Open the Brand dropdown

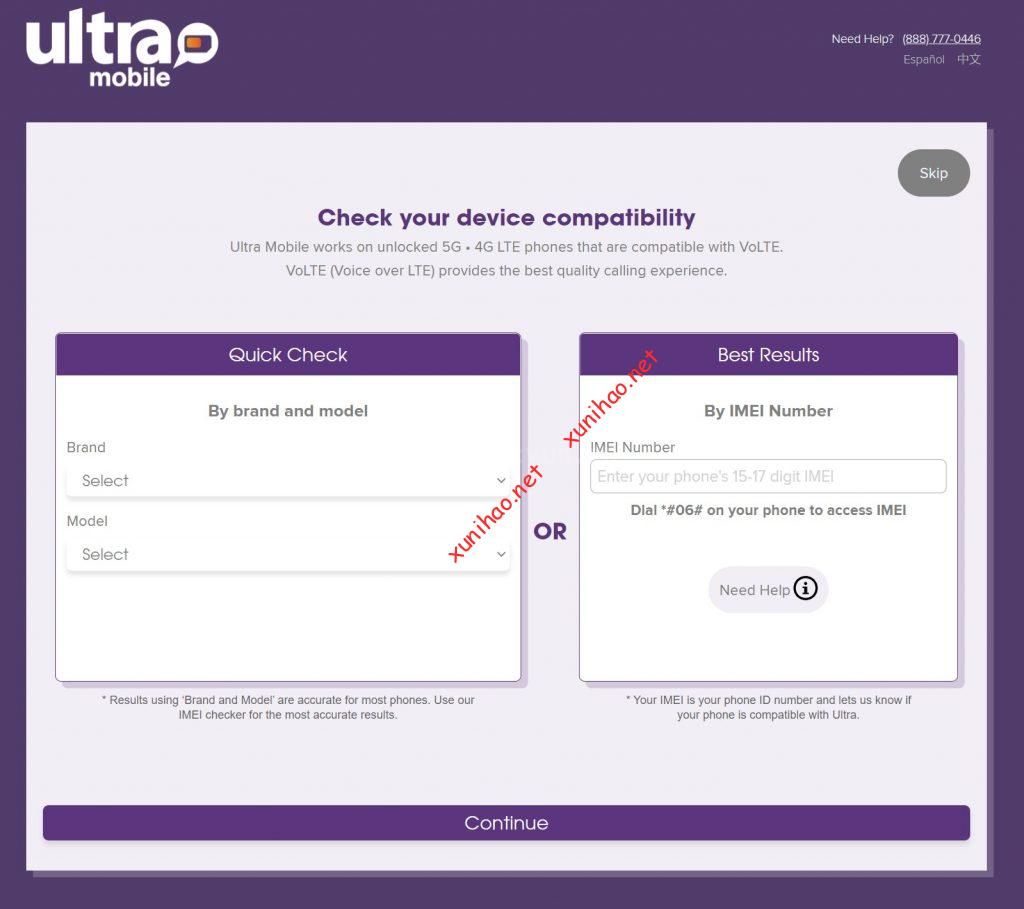288,481
